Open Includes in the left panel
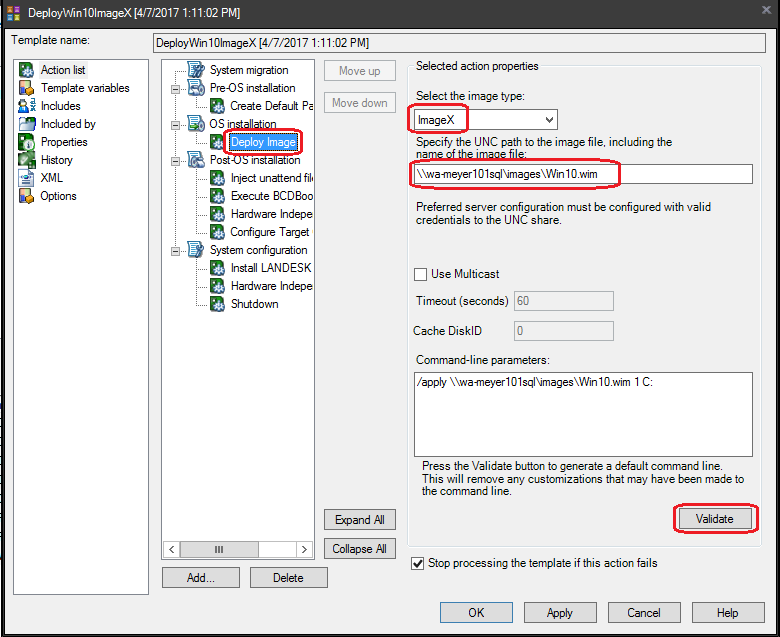 pyautogui.click(x=60, y=106)
